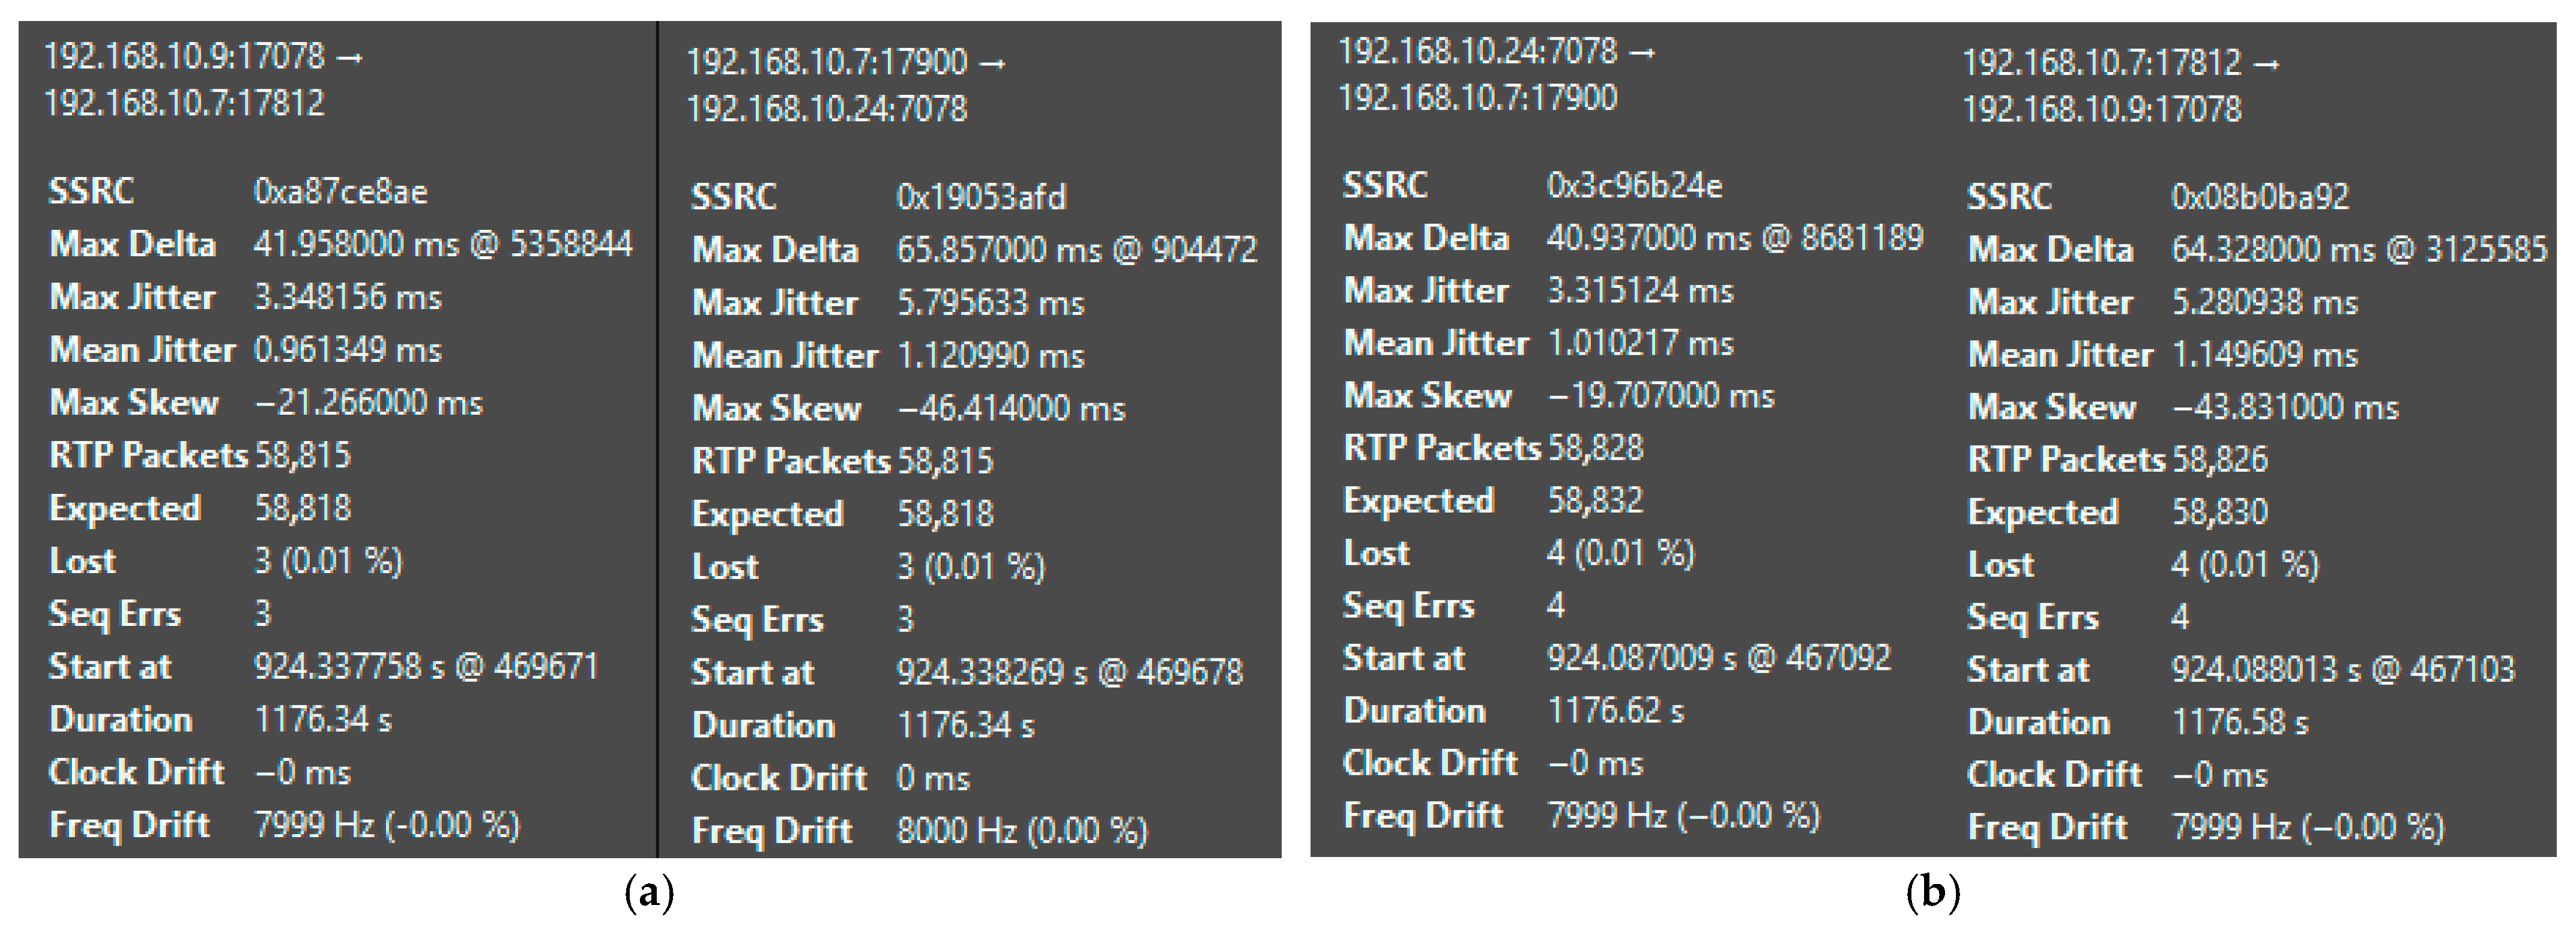Screen dimensions: 2576x932
Task: Select the Duration value 1176.62 s
Action: coord(1615,711)
